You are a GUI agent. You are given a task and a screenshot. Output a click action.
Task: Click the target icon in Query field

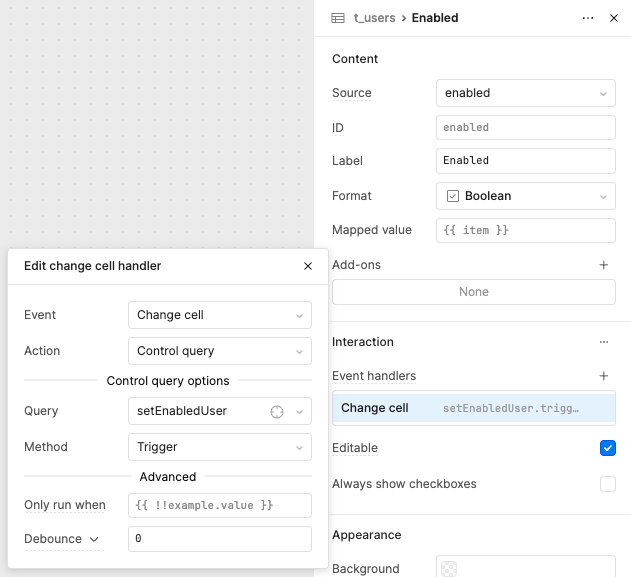pos(278,411)
